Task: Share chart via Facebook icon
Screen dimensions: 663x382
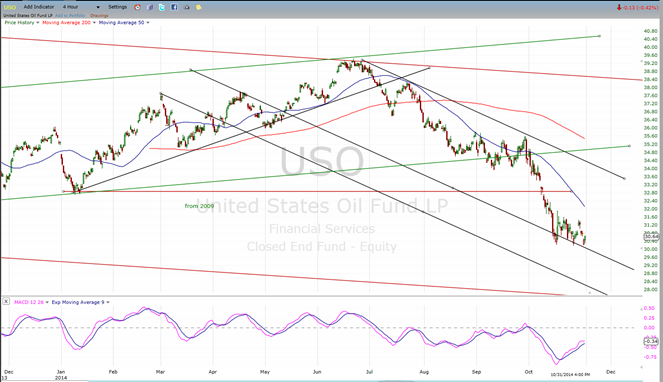Action: coord(174,7)
